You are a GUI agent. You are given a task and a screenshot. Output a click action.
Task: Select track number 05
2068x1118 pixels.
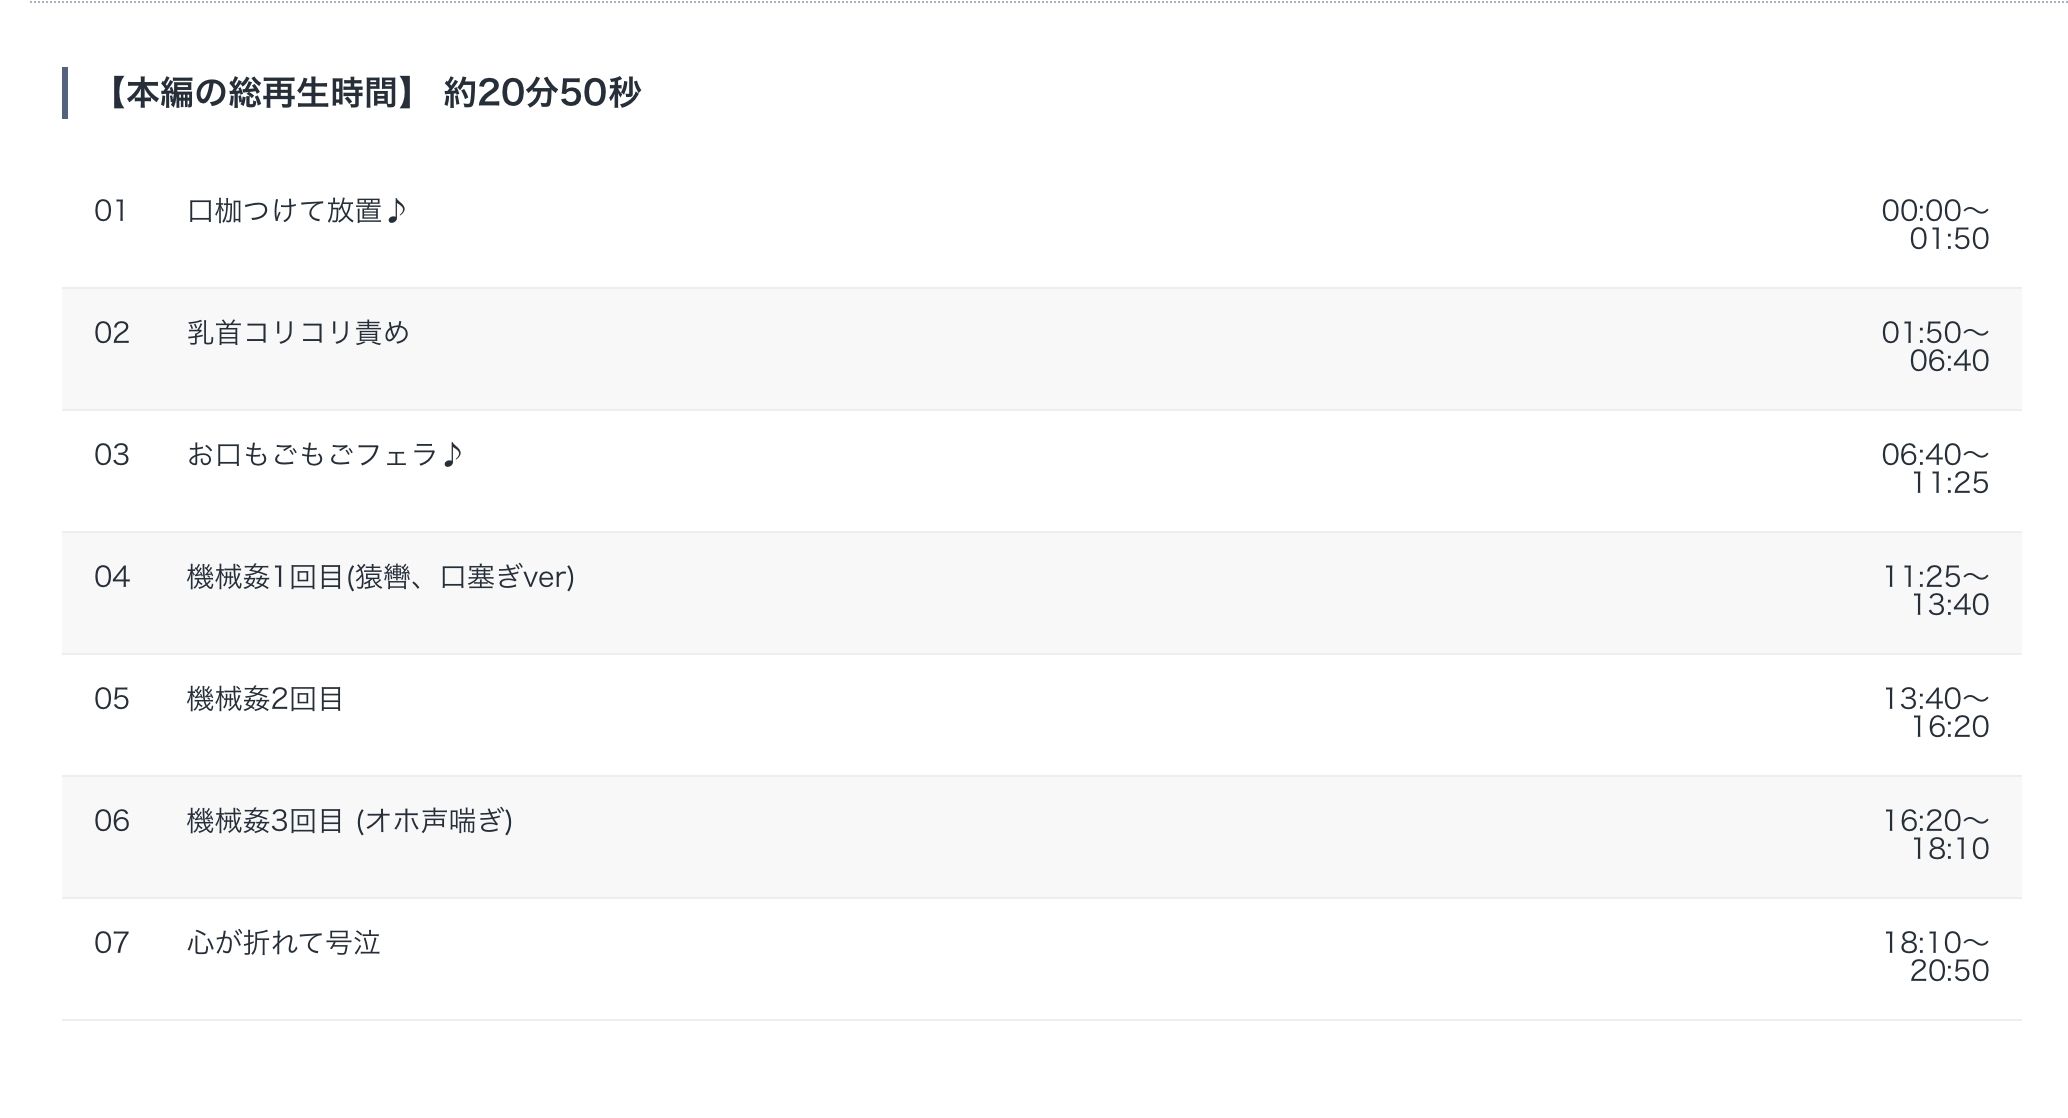[x=112, y=699]
